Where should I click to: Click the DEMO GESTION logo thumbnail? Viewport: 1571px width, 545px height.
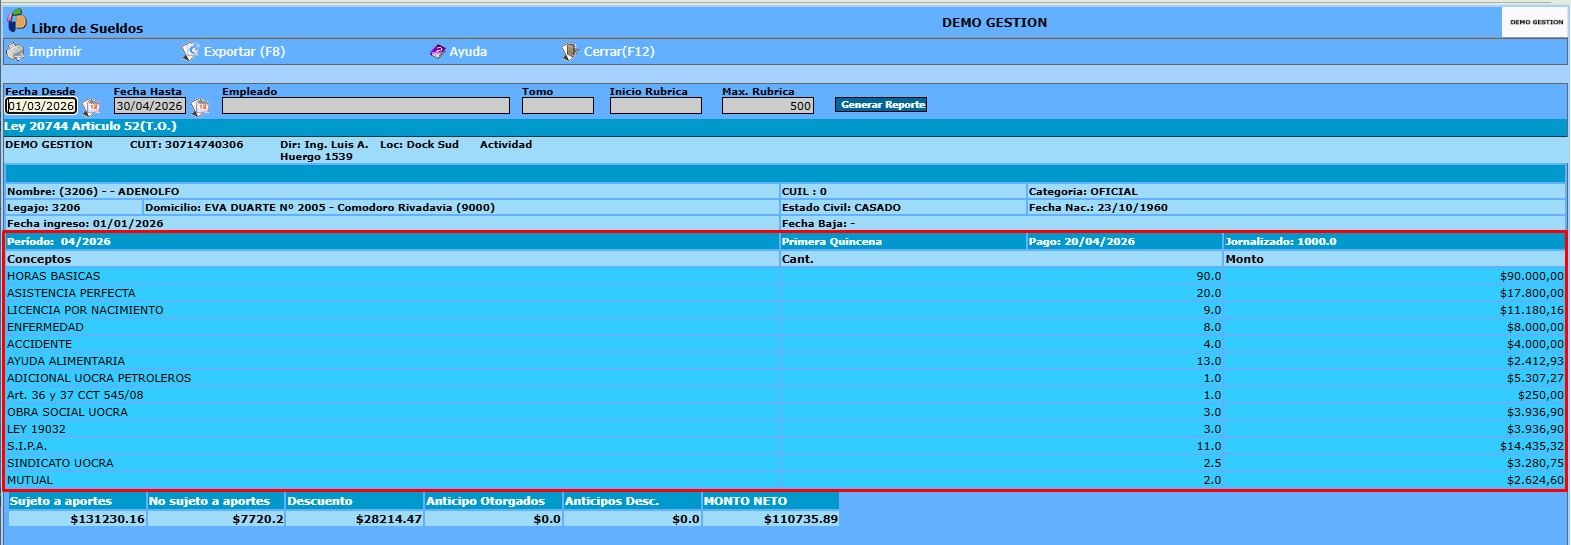1535,22
